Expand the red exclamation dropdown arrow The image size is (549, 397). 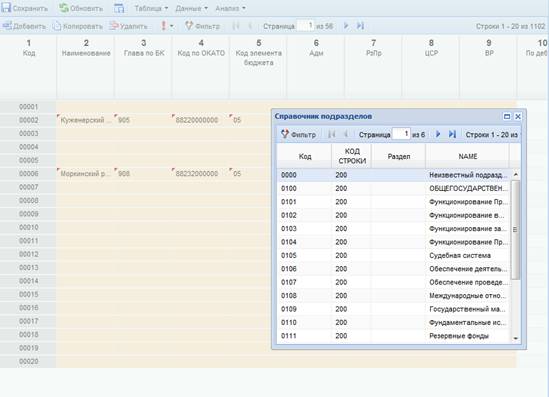(x=172, y=26)
